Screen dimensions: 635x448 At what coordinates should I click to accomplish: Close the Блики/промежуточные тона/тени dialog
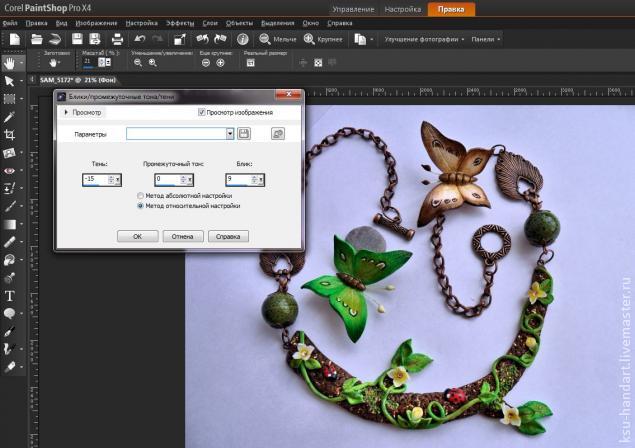click(289, 94)
